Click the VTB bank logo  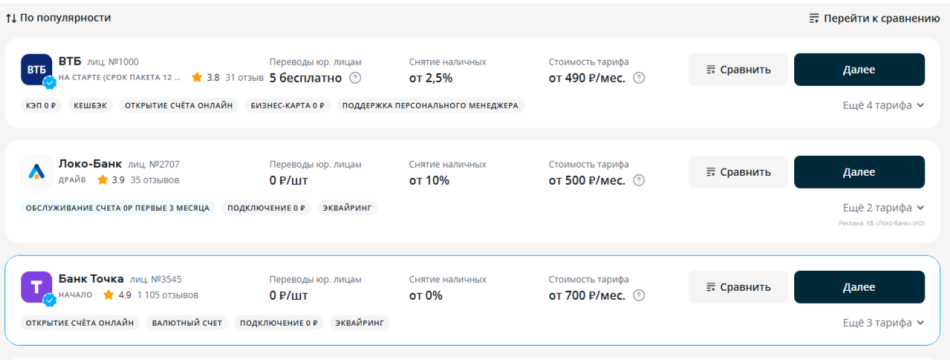tap(36, 69)
